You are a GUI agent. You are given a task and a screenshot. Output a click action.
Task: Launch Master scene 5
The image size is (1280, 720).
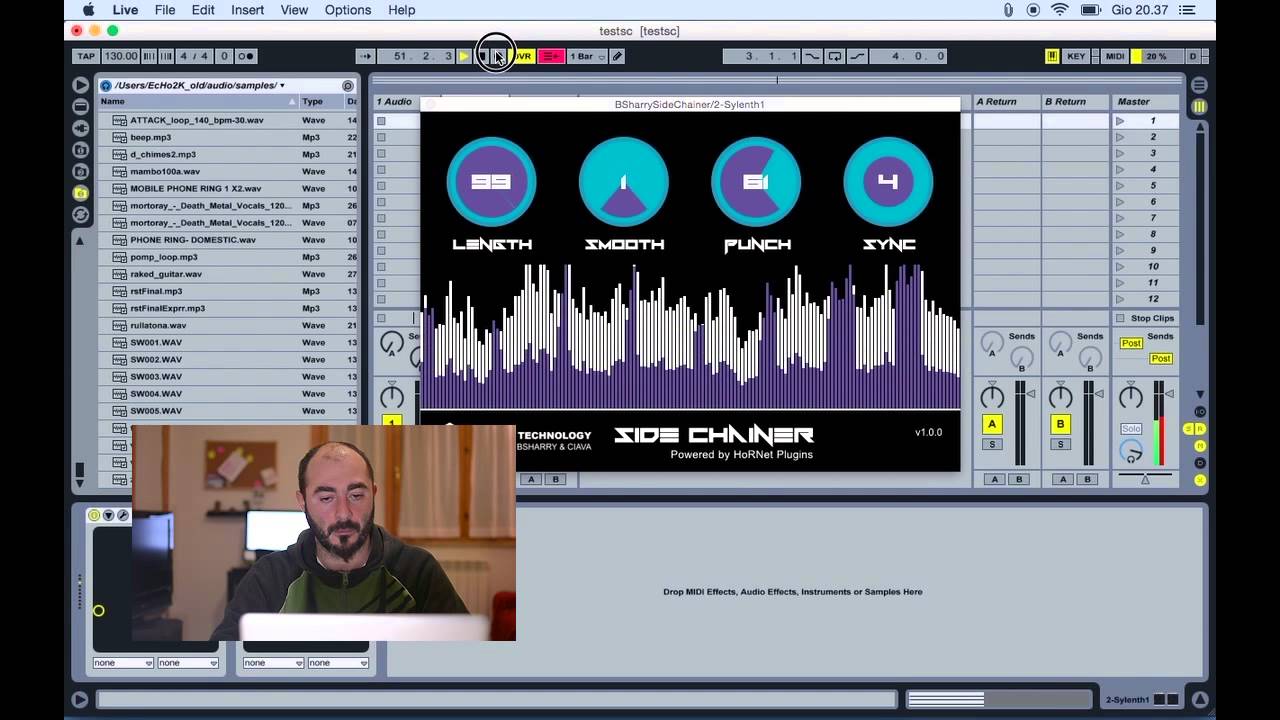click(x=1120, y=186)
